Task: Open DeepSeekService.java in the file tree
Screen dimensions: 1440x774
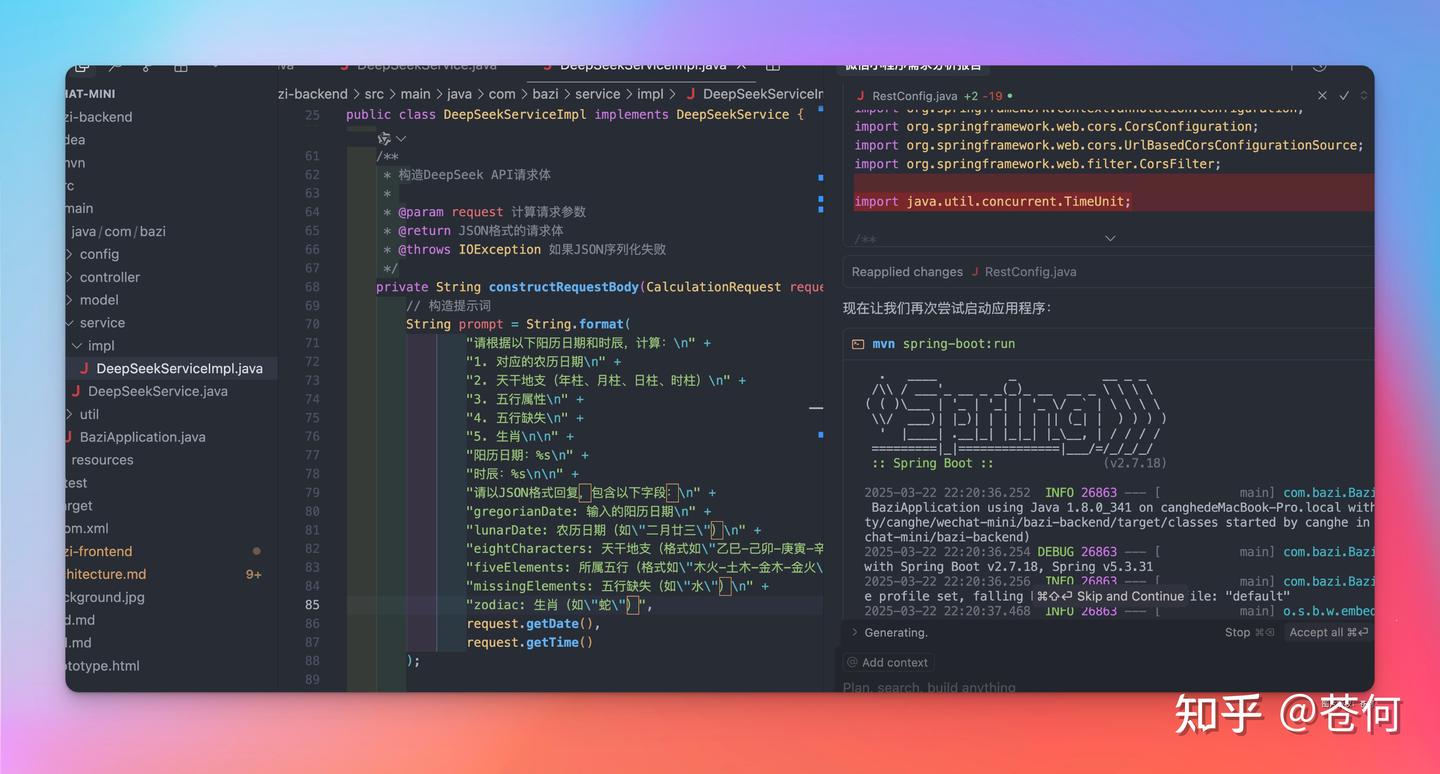Action: (x=157, y=391)
